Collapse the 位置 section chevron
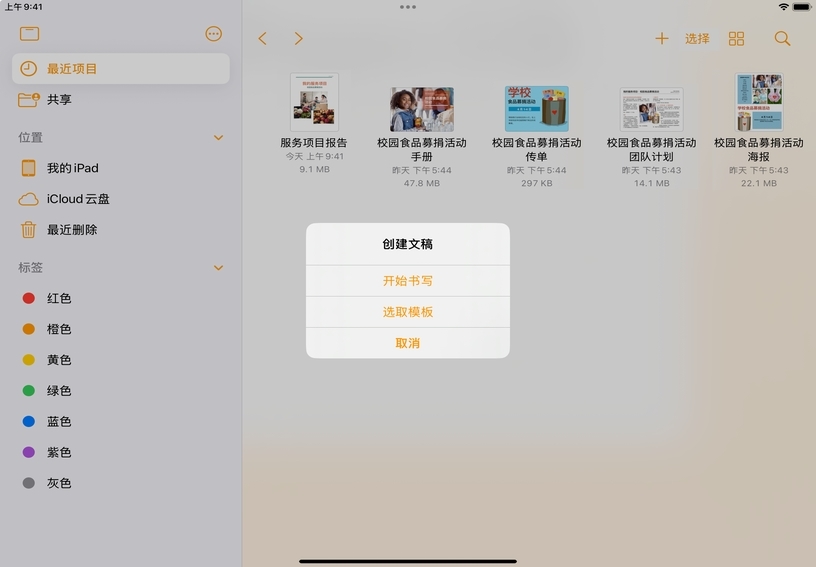The image size is (816, 567). (218, 137)
